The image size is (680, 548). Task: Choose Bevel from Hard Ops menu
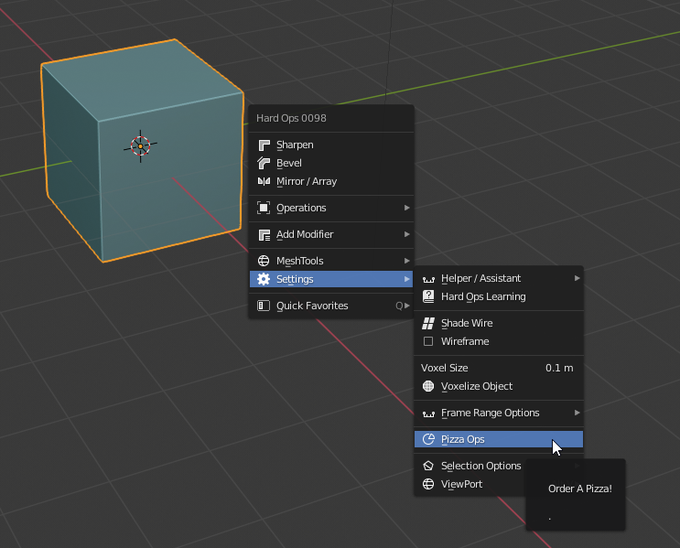pyautogui.click(x=331, y=163)
